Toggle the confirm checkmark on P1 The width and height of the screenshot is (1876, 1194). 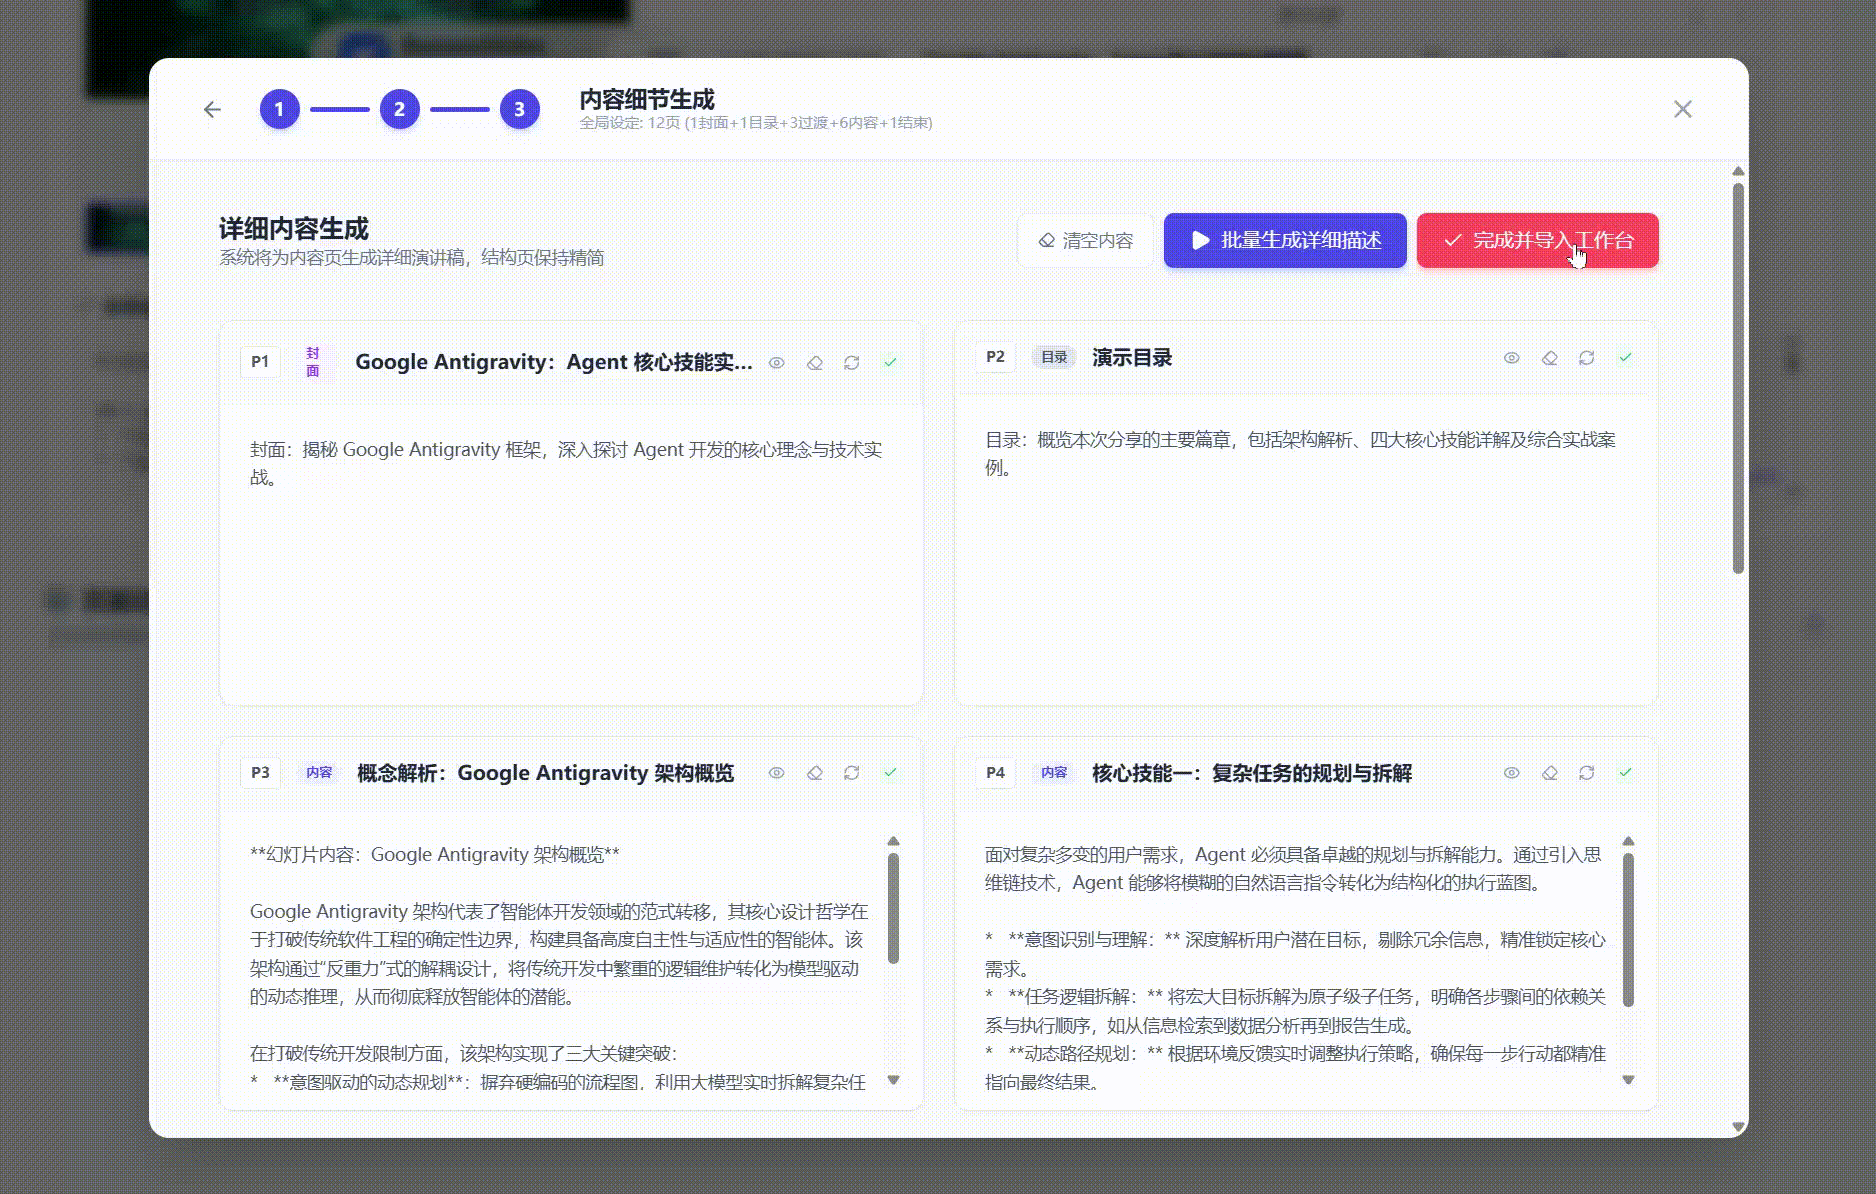(x=890, y=362)
